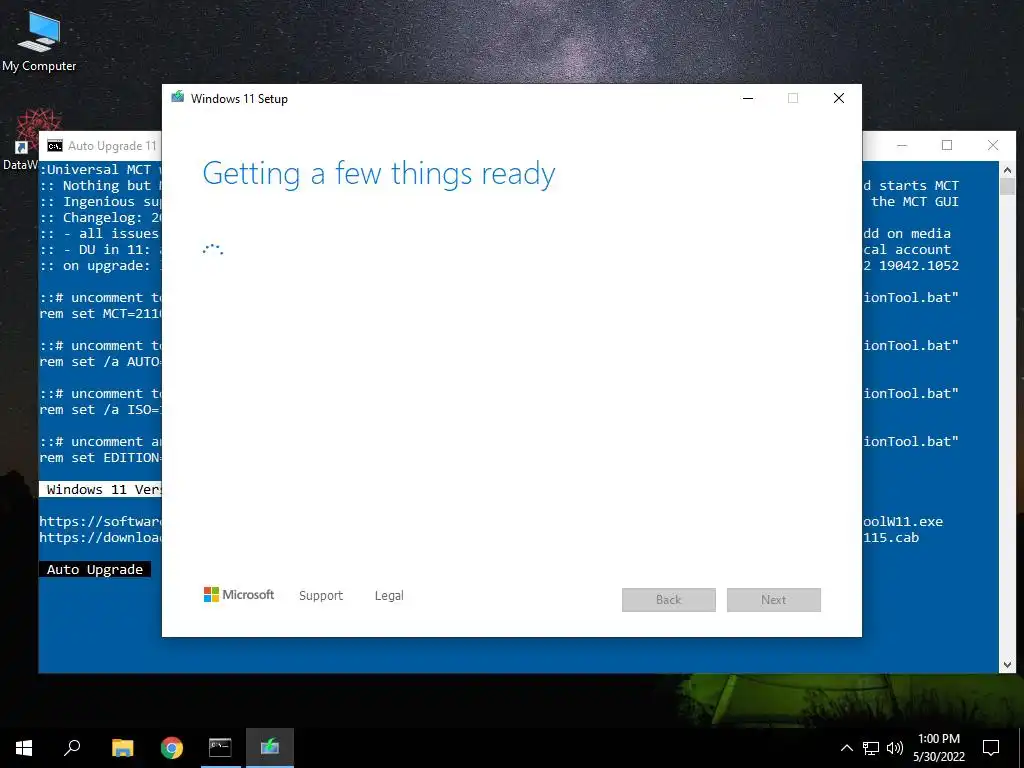
Task: Open the Legal link in setup
Action: (389, 596)
